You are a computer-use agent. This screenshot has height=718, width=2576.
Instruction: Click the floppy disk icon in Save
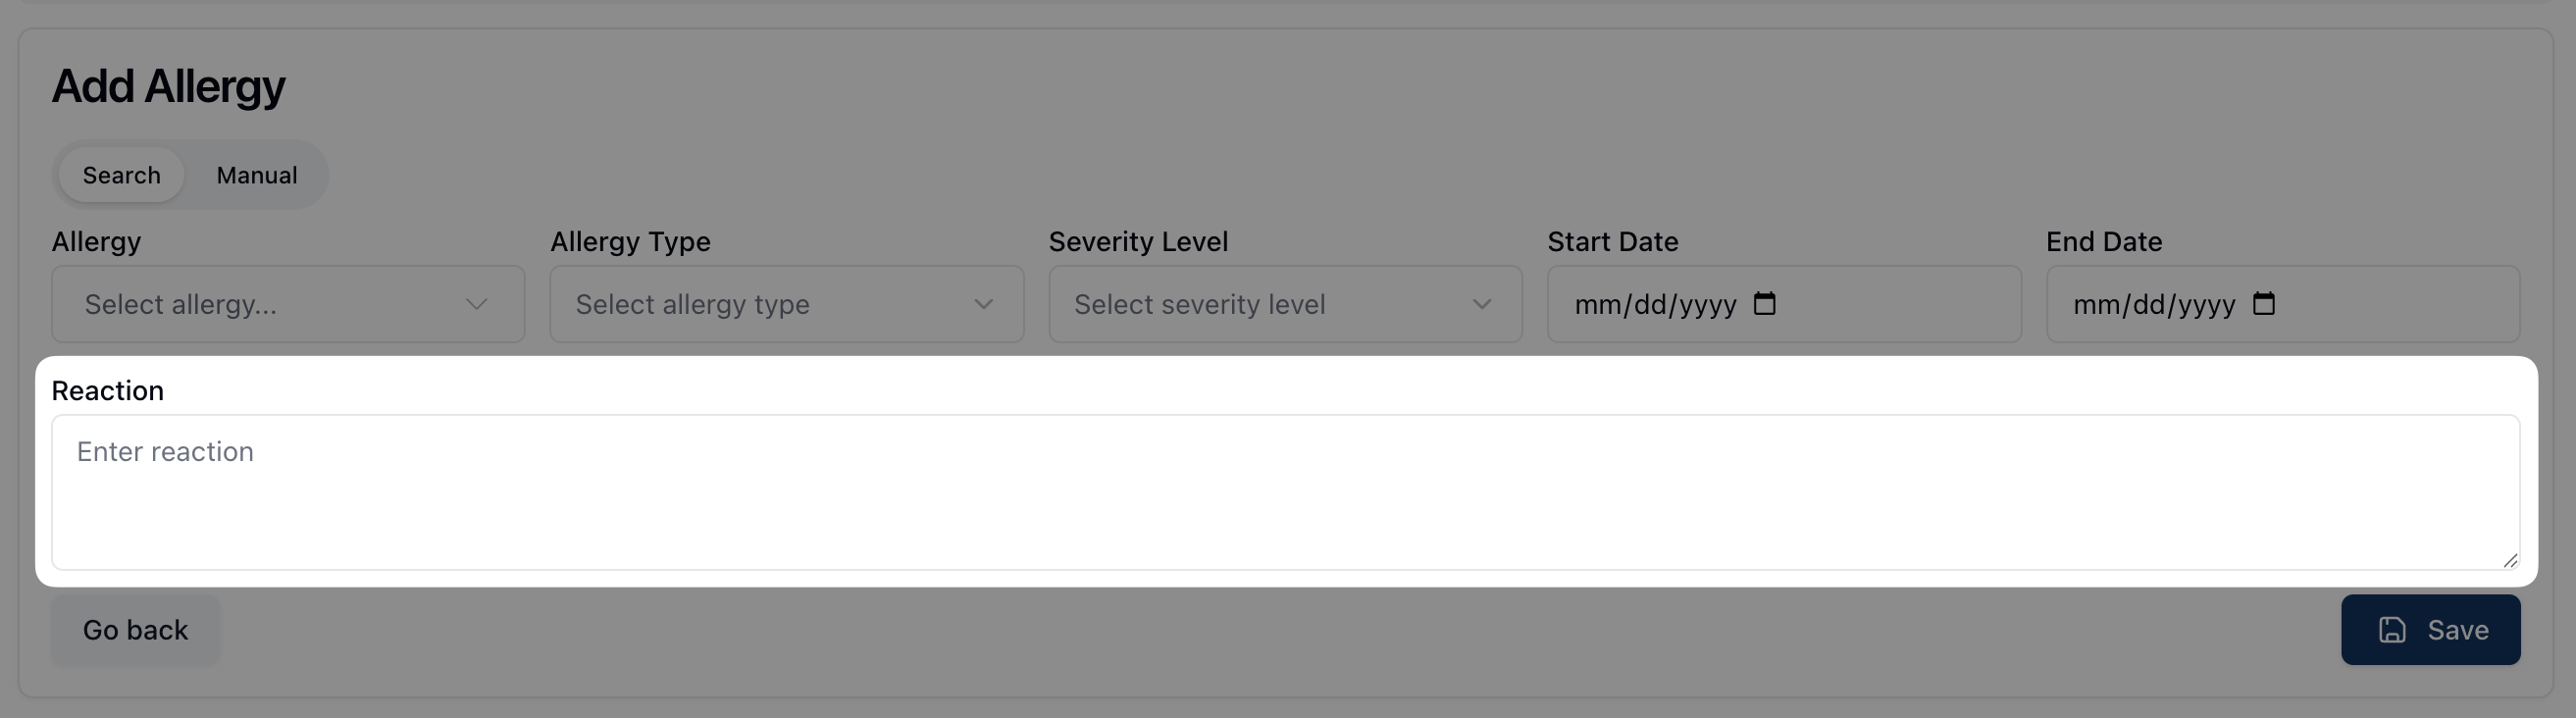pyautogui.click(x=2392, y=629)
